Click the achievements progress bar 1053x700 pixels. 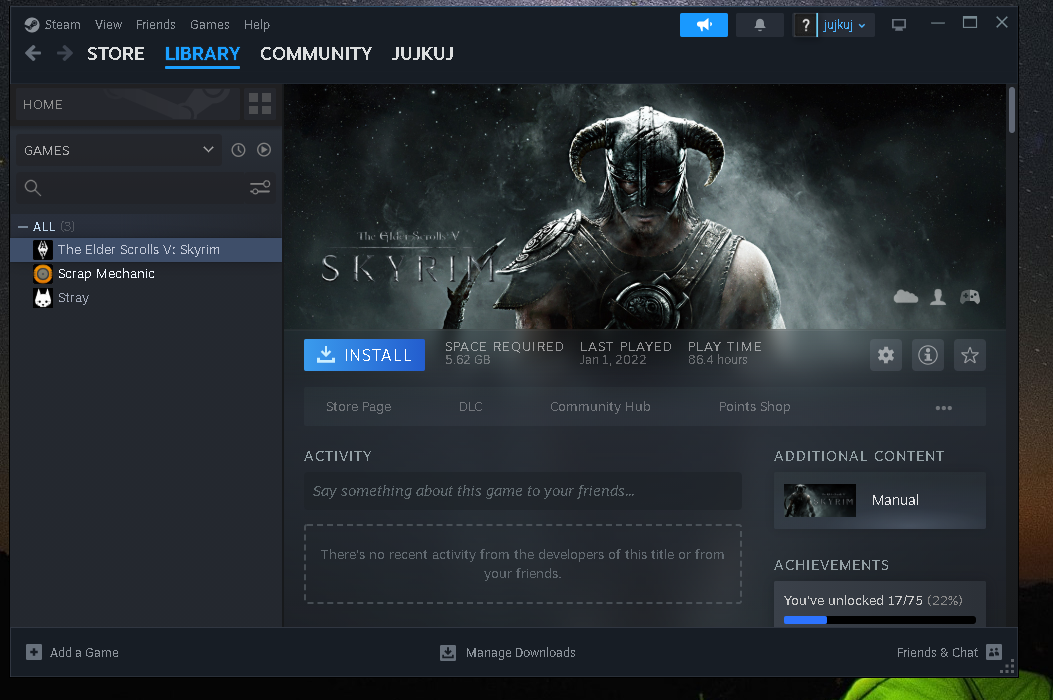[879, 620]
